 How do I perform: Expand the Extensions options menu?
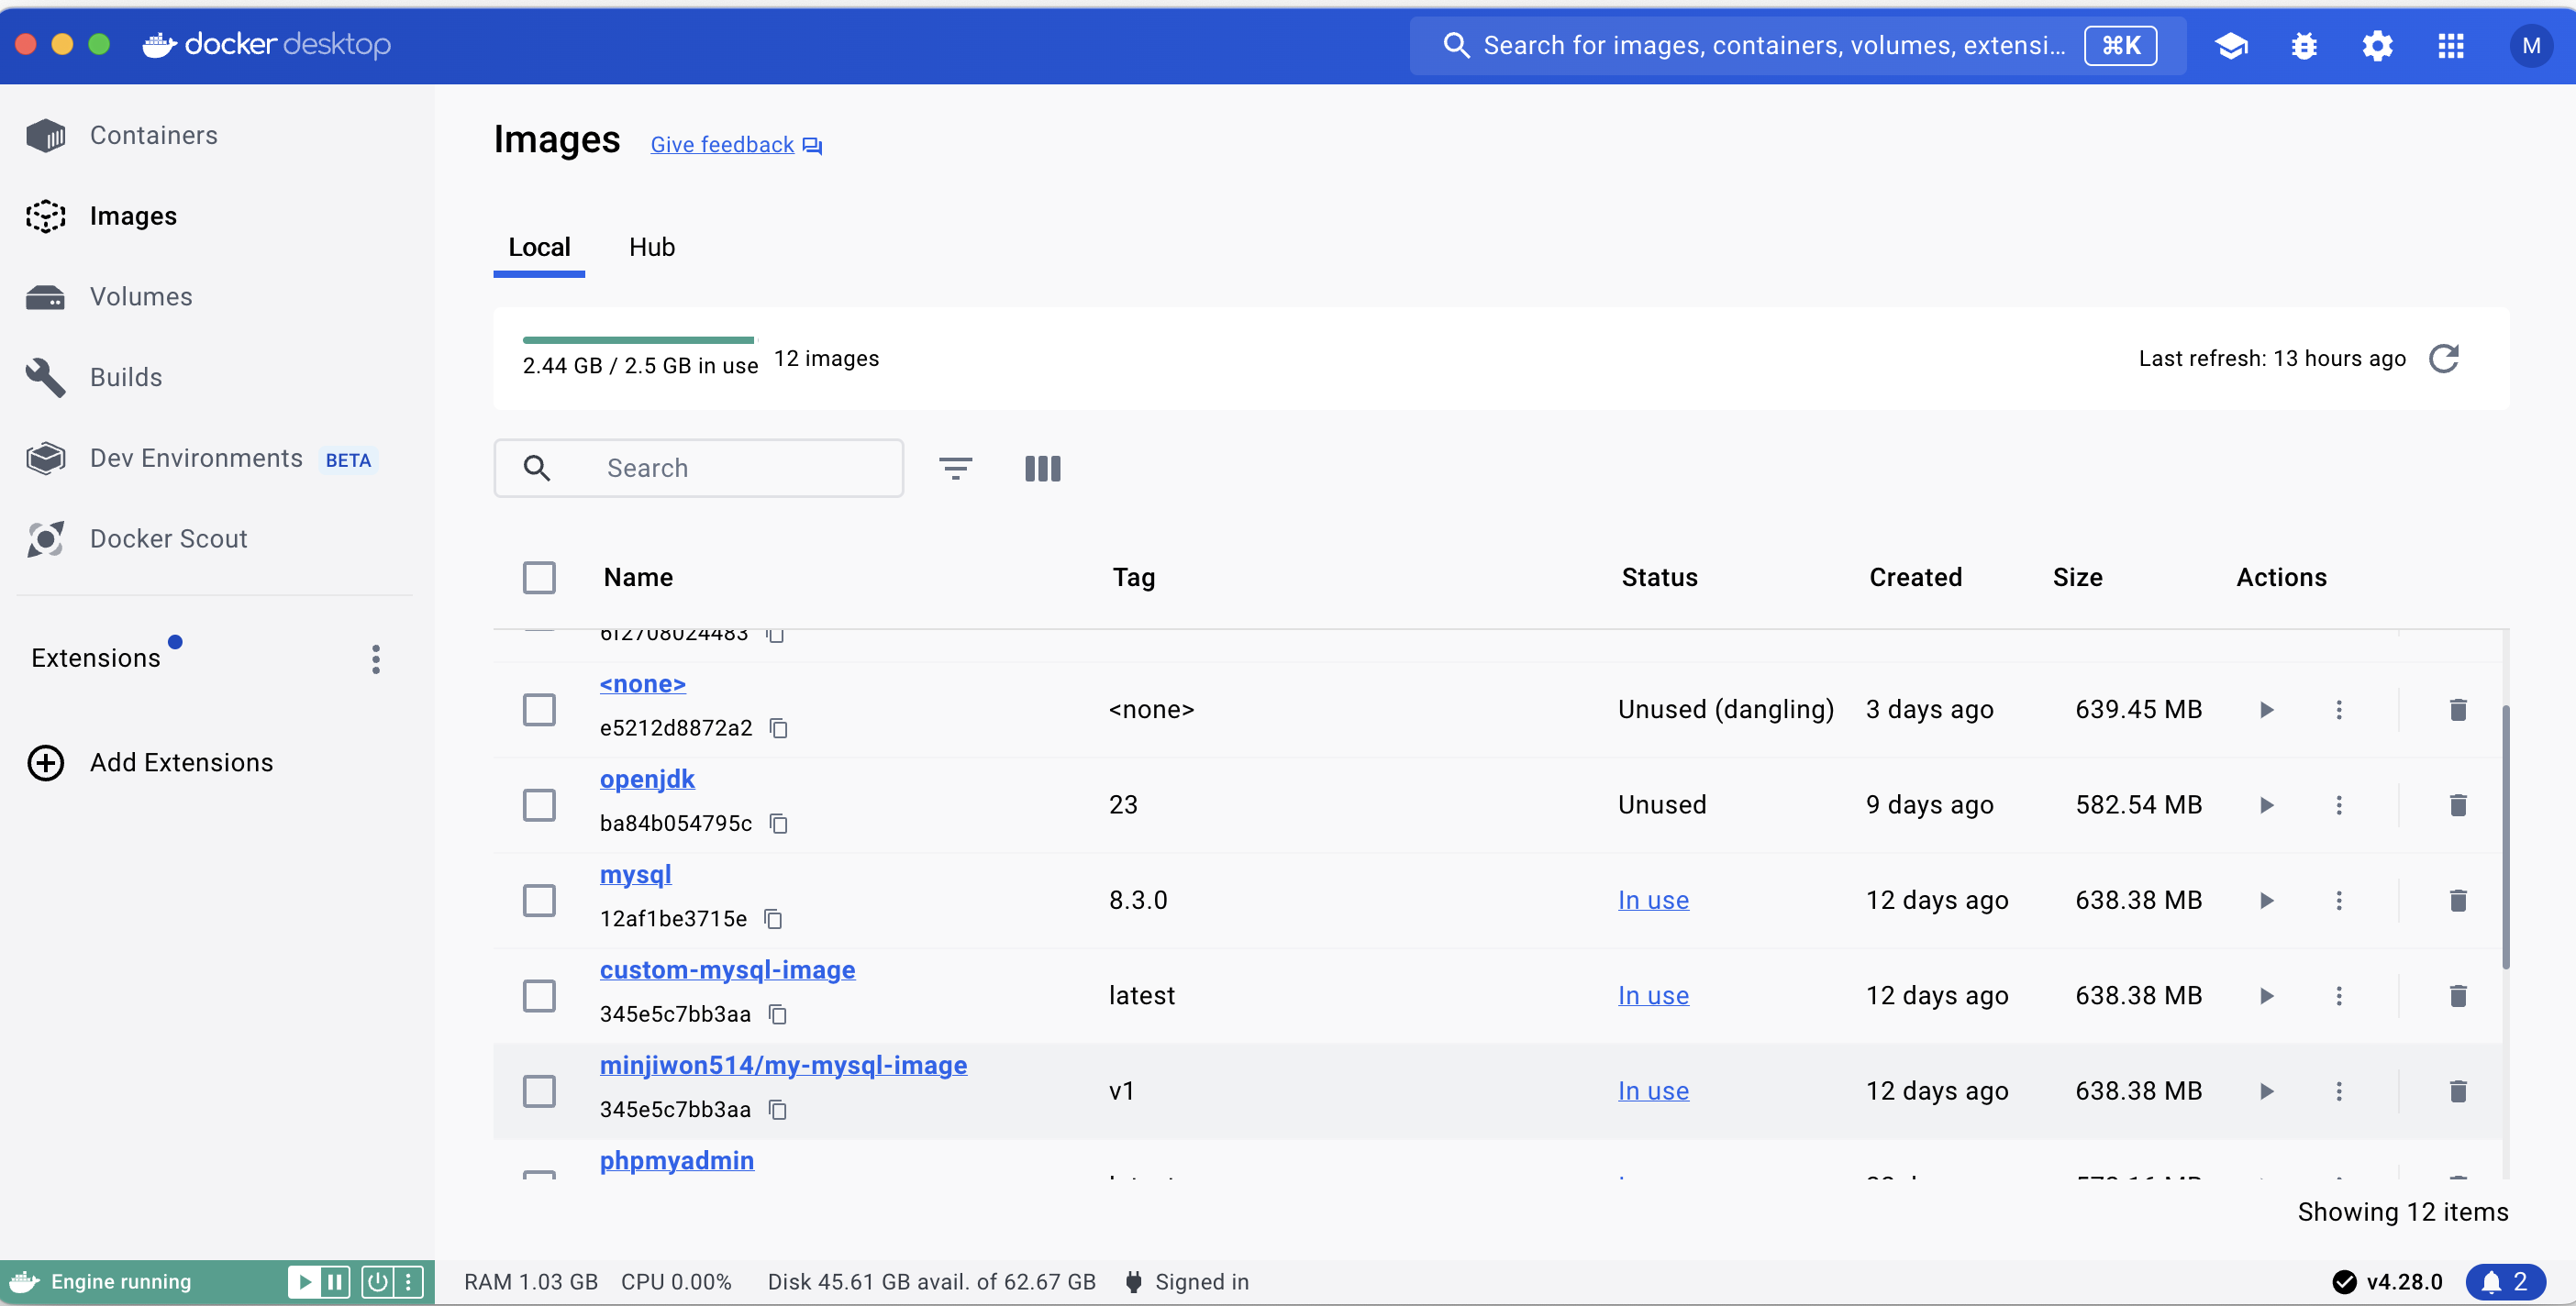click(376, 658)
